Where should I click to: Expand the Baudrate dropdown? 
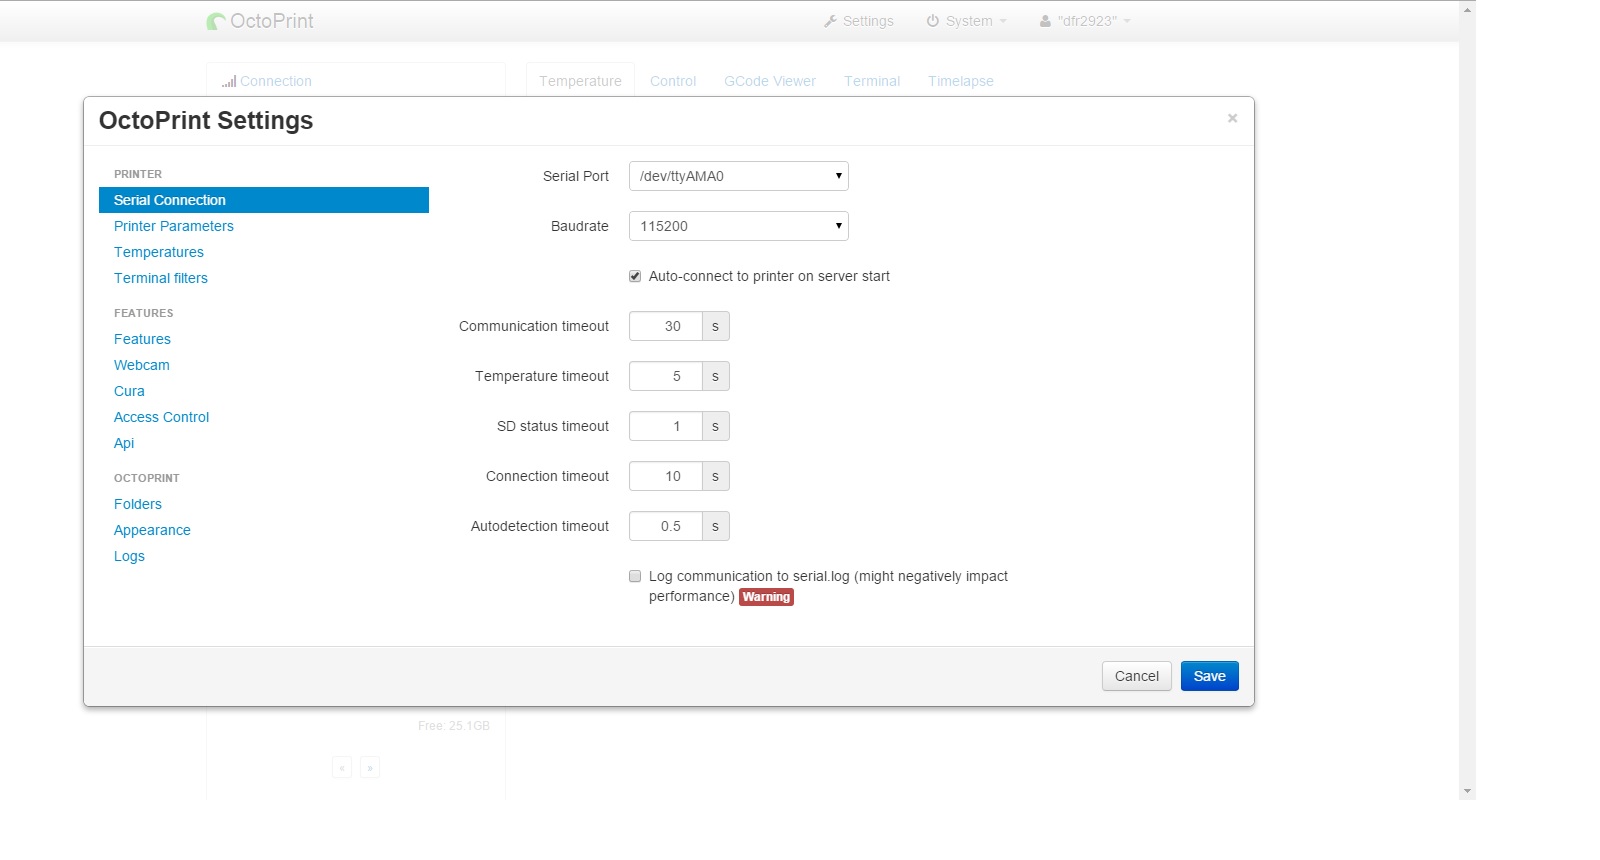738,226
